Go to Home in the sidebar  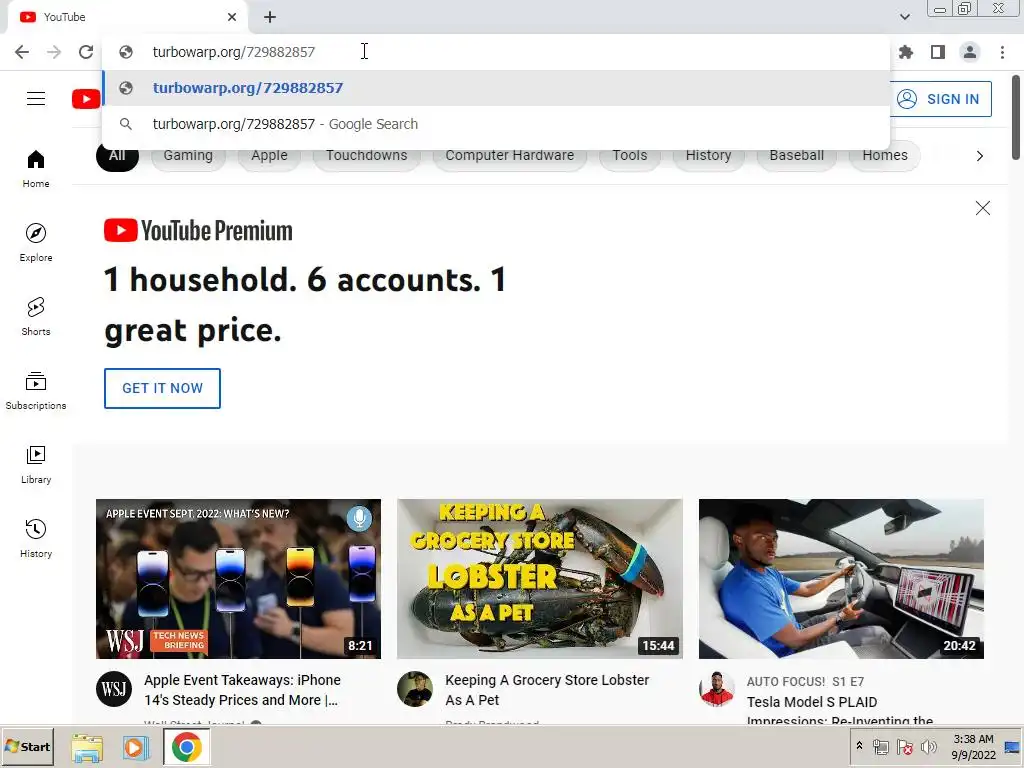point(36,168)
